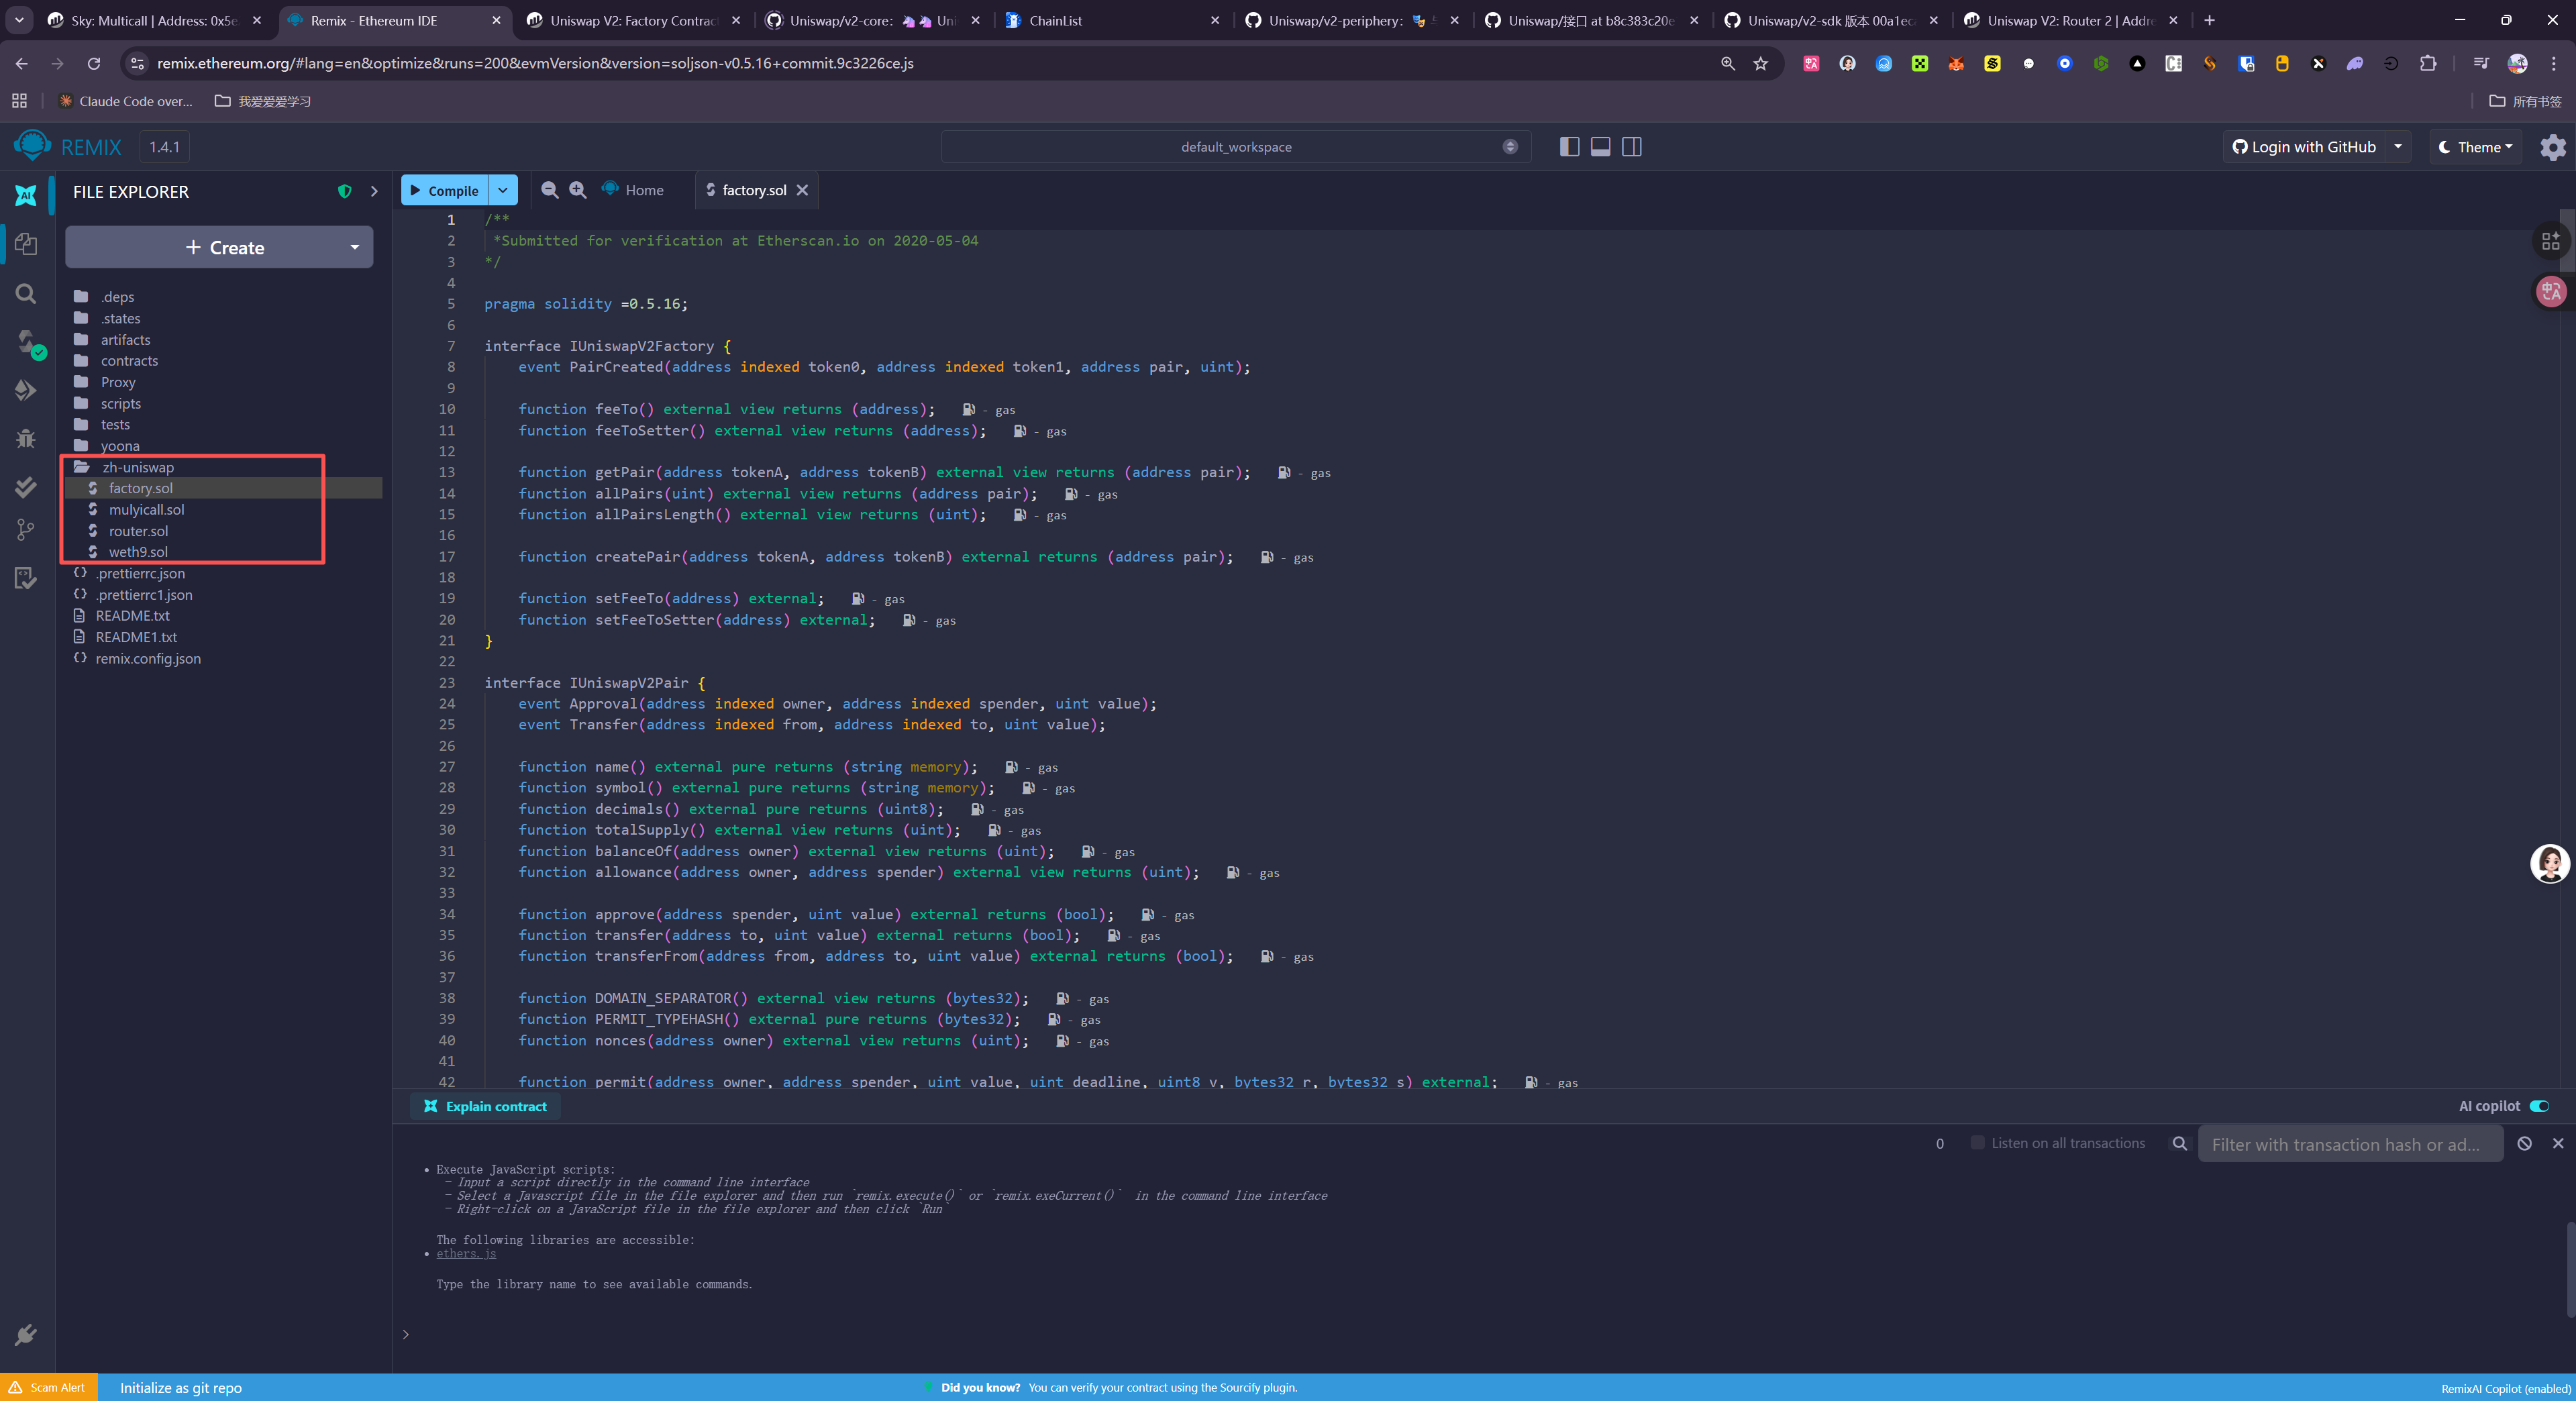
Task: Check Listen on all transactions
Action: [1977, 1143]
